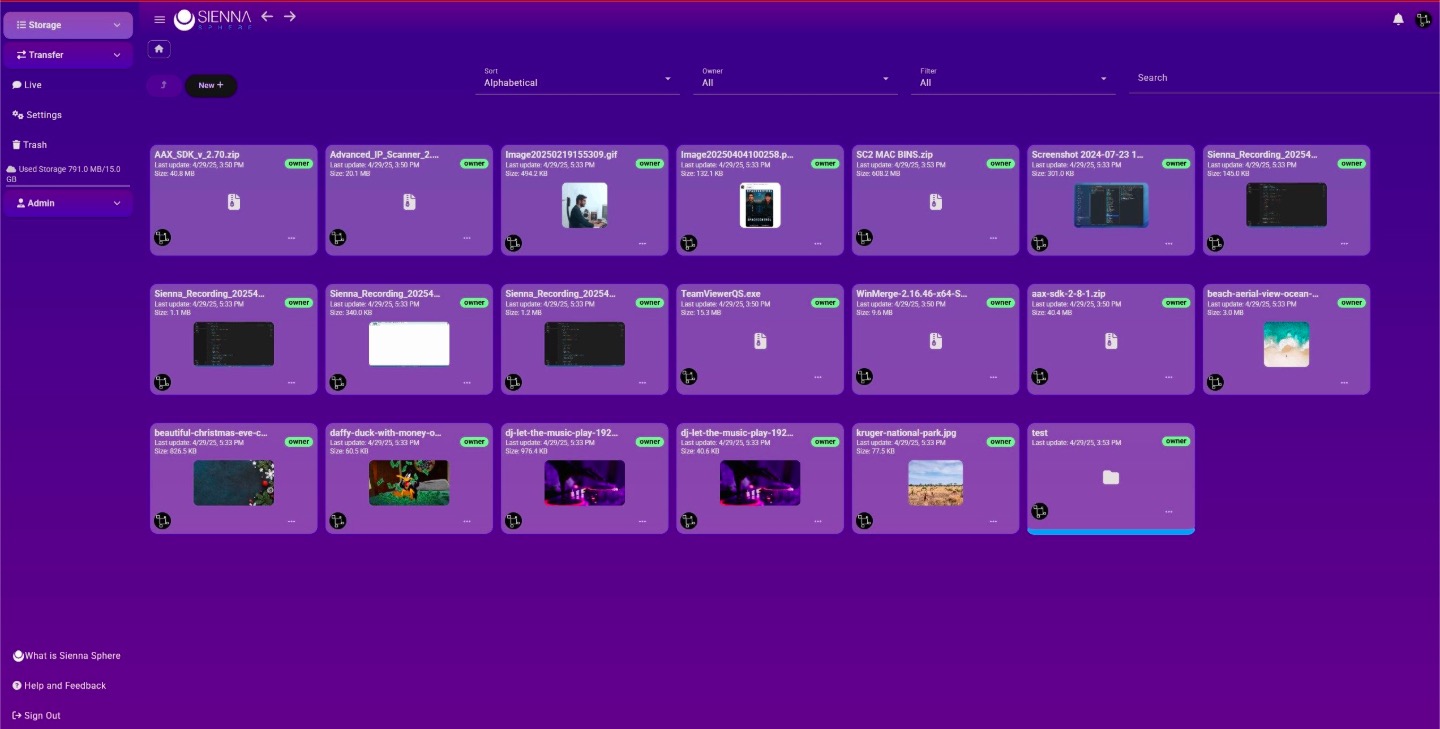Click owner avatar on Image20250219155309.gif card
Screen dimensions: 1440x729
[513, 242]
